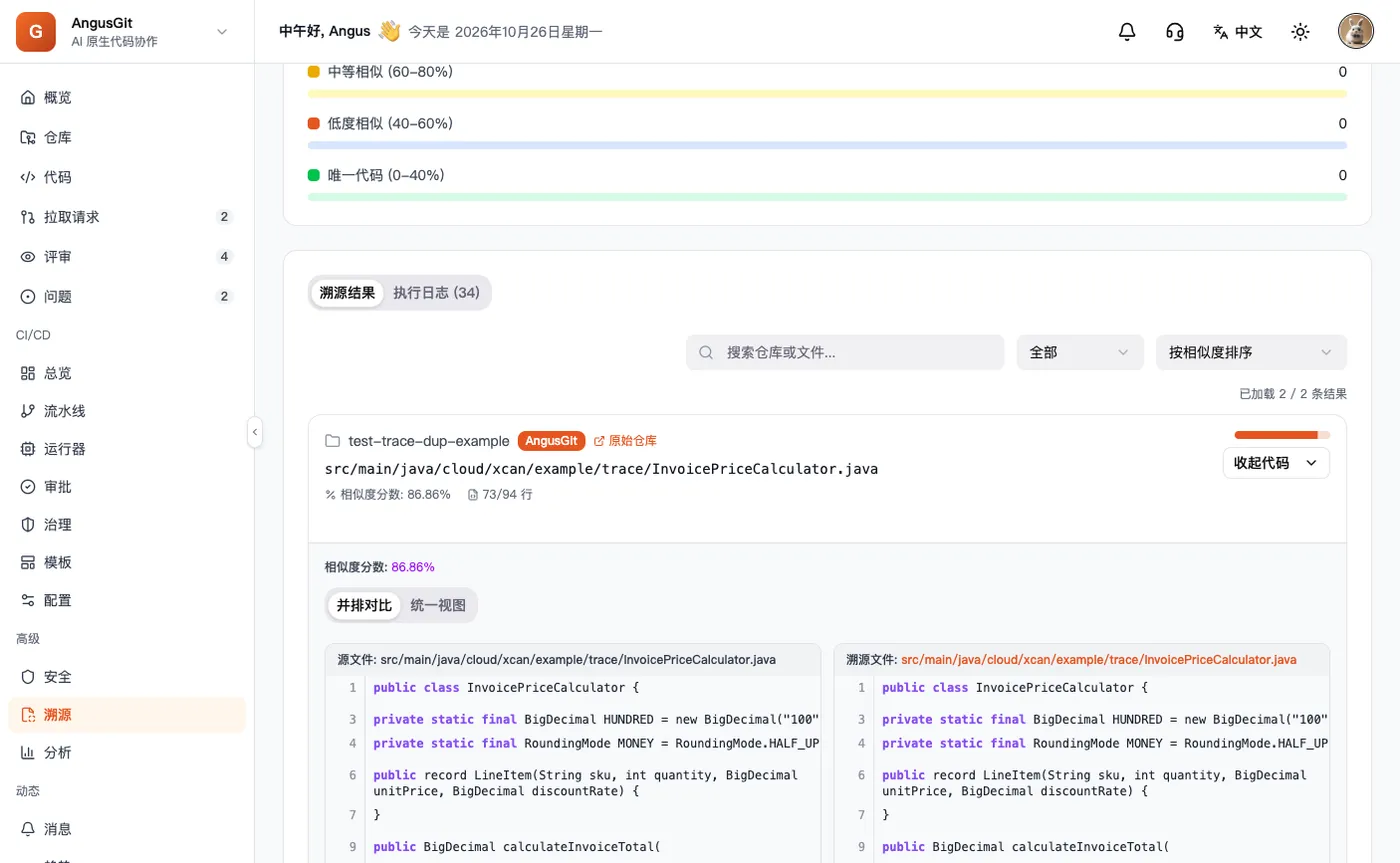The width and height of the screenshot is (1400, 863).
Task: Open 安全 security item
Action: (127, 677)
